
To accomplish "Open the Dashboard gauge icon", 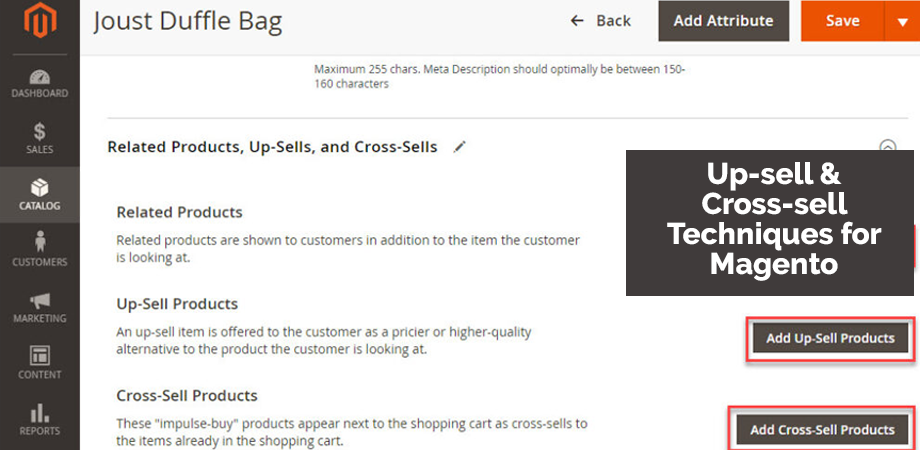I will (39, 77).
